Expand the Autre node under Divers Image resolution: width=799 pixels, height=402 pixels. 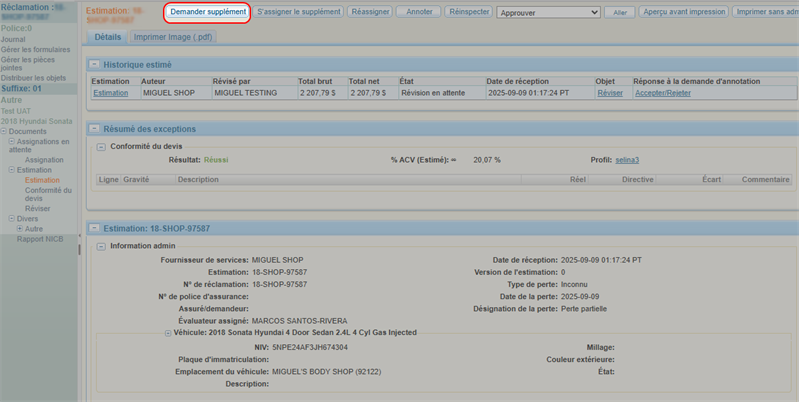[20, 229]
